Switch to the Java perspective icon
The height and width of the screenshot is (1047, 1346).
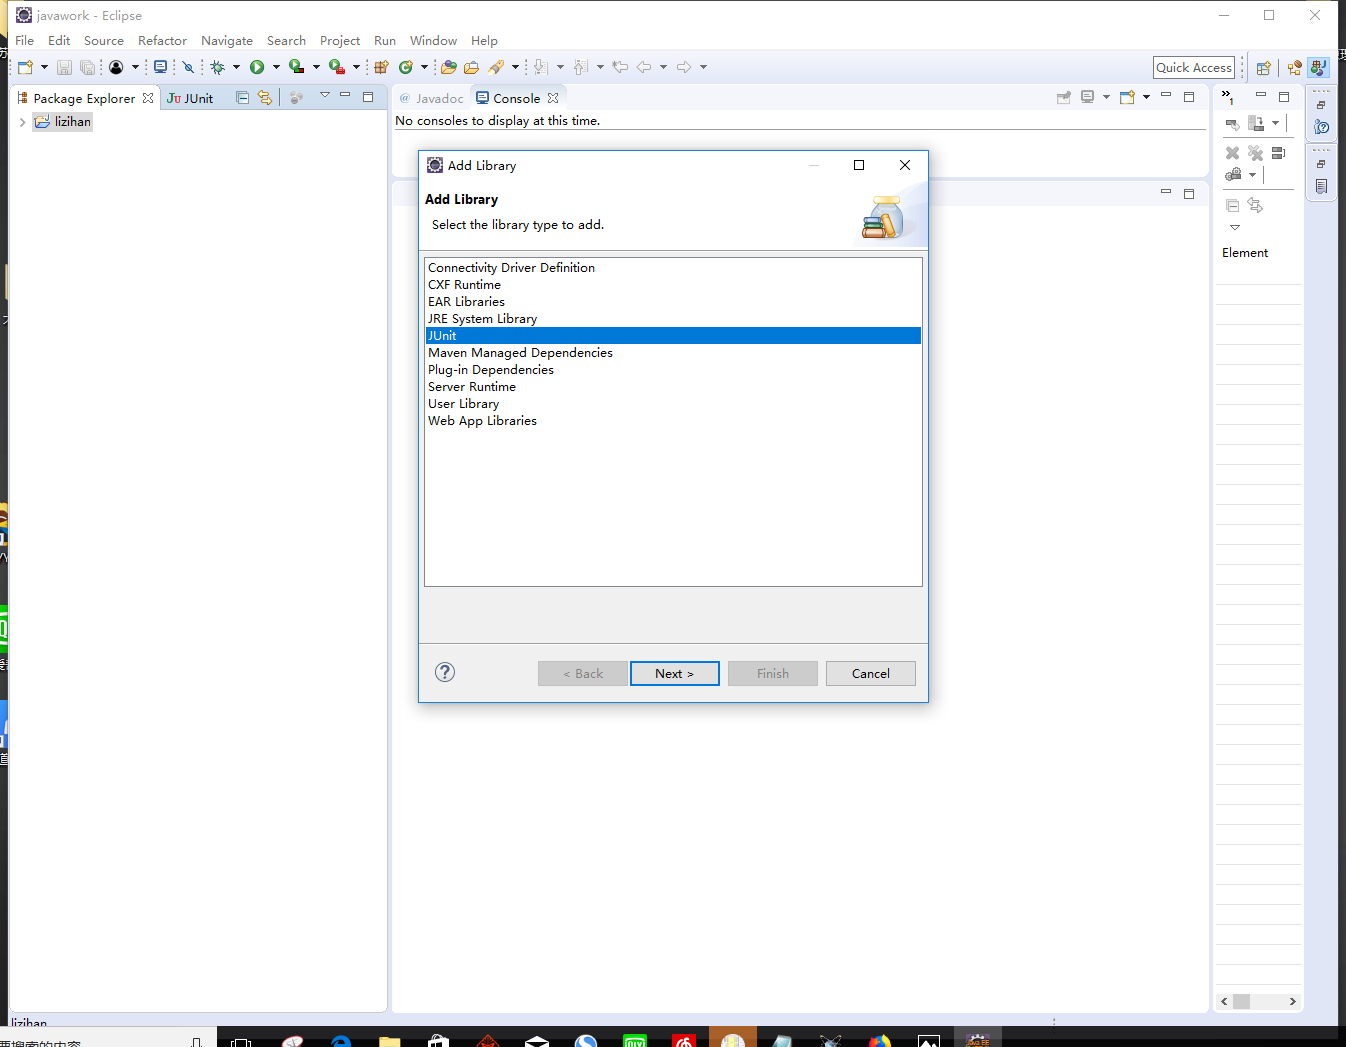pyautogui.click(x=1319, y=68)
